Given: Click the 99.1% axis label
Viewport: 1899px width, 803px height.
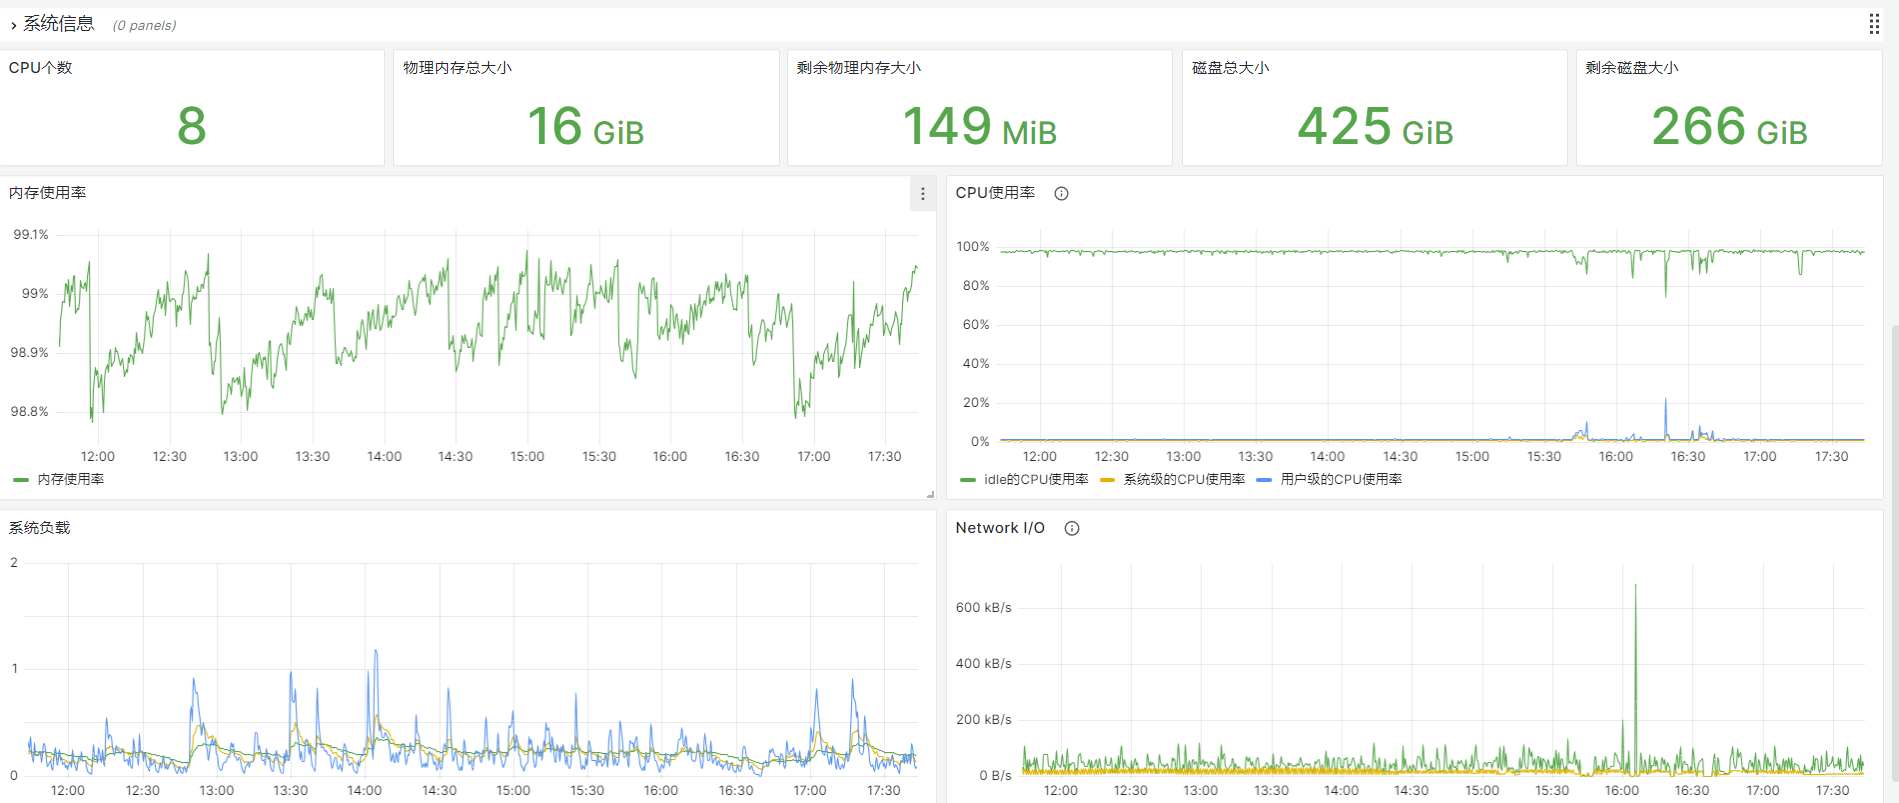Looking at the screenshot, I should click(x=30, y=235).
